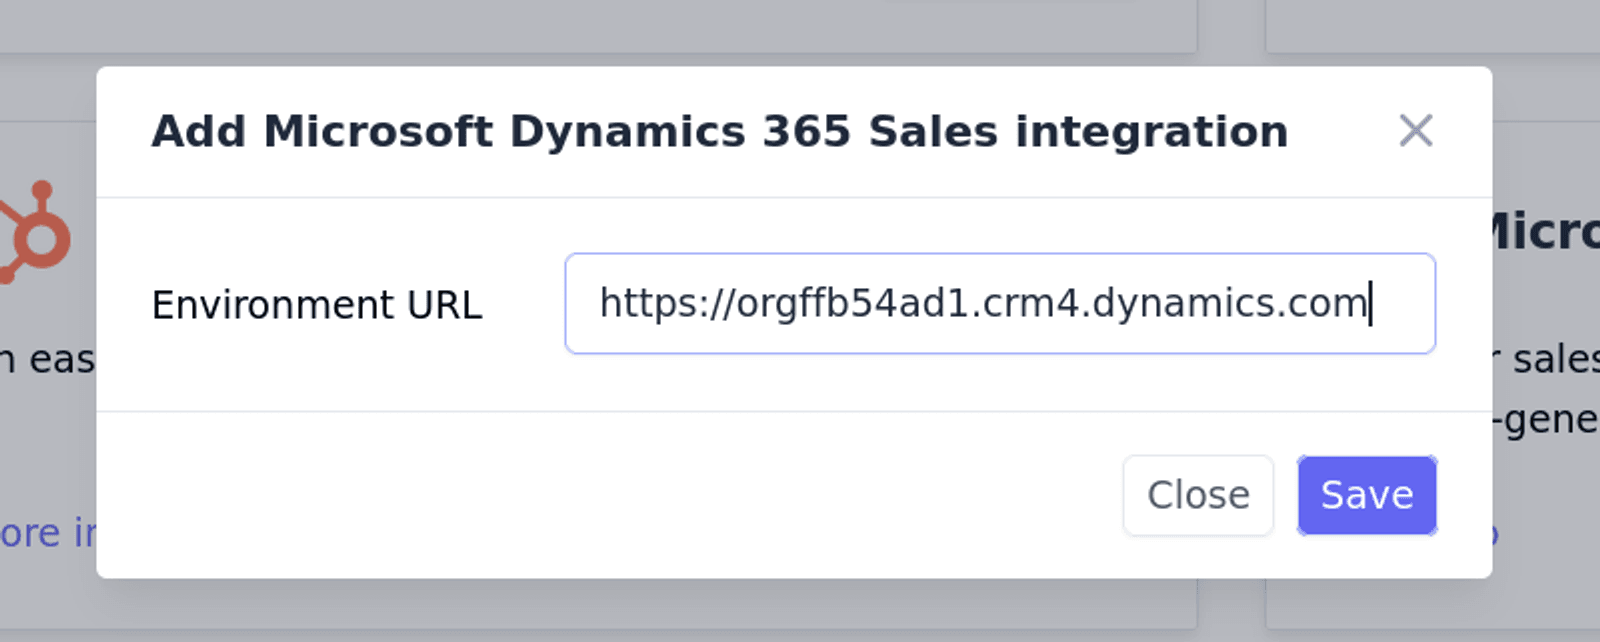Image resolution: width=1600 pixels, height=642 pixels.
Task: Tap the close cross in the top right corner
Action: point(1418,131)
